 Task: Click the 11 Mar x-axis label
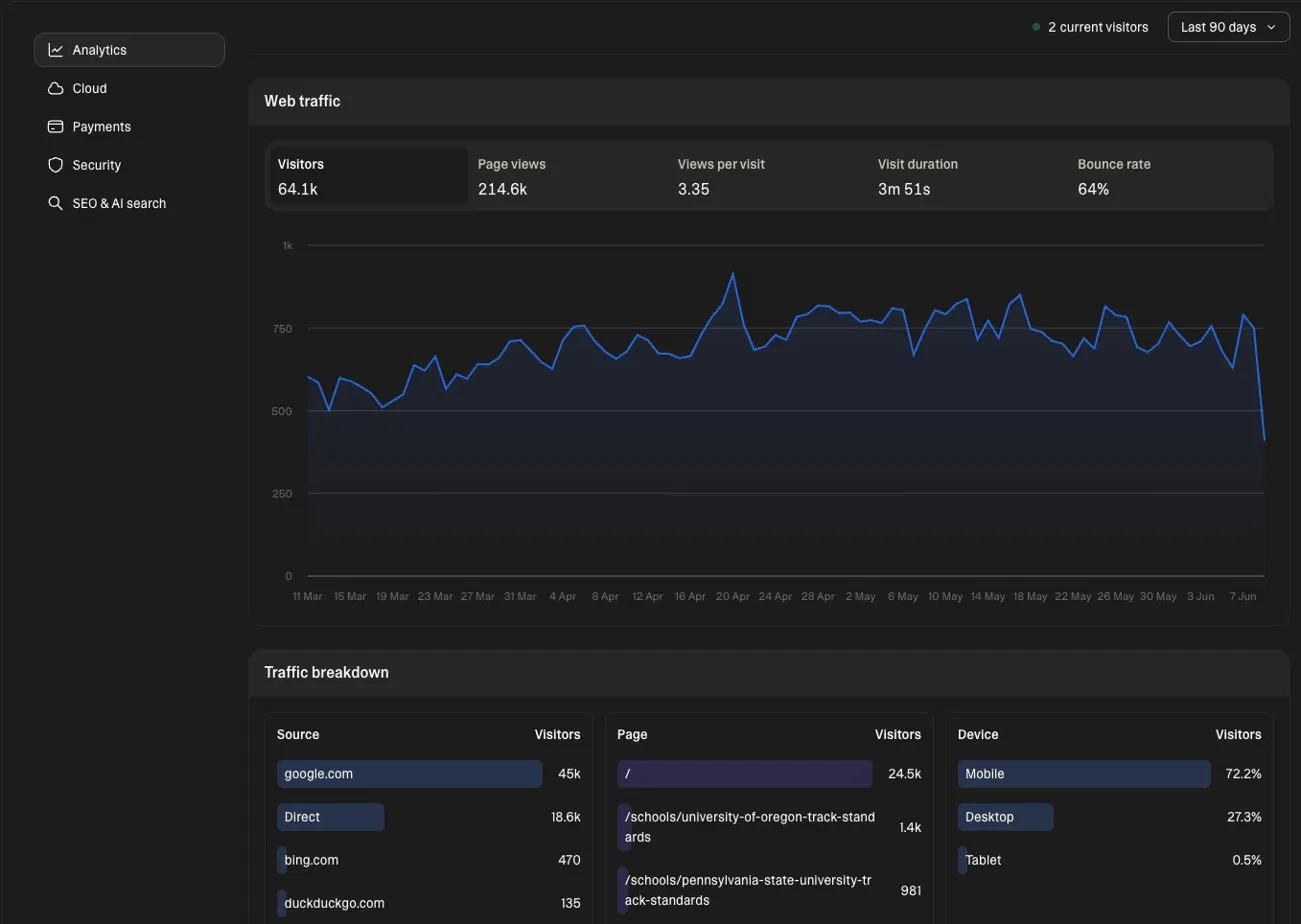point(307,596)
